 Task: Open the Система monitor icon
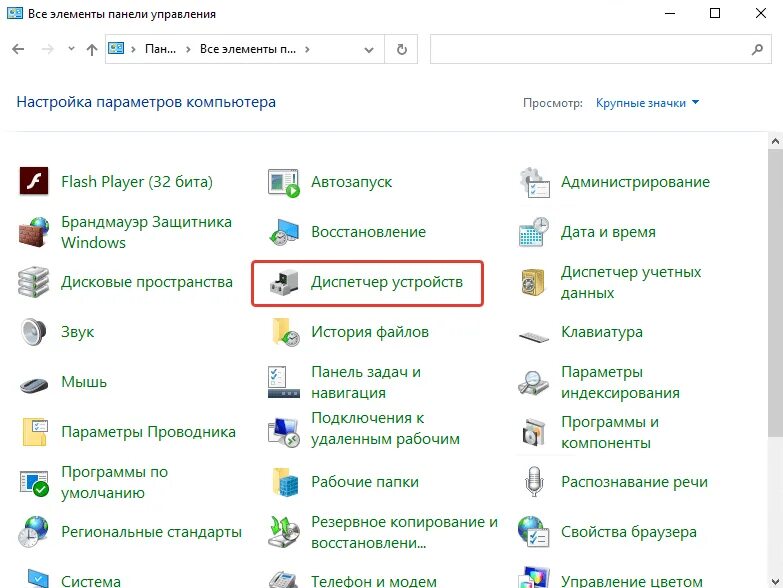coord(37,578)
